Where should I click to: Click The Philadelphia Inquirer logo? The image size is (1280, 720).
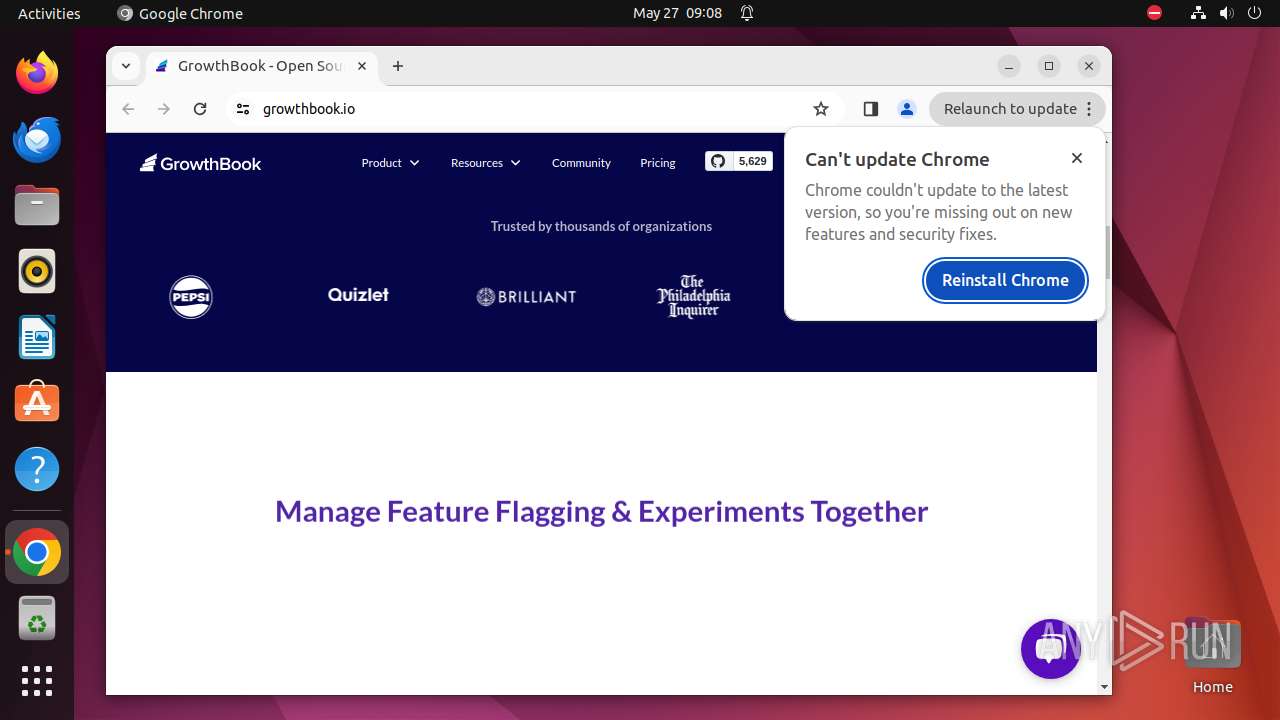(693, 296)
